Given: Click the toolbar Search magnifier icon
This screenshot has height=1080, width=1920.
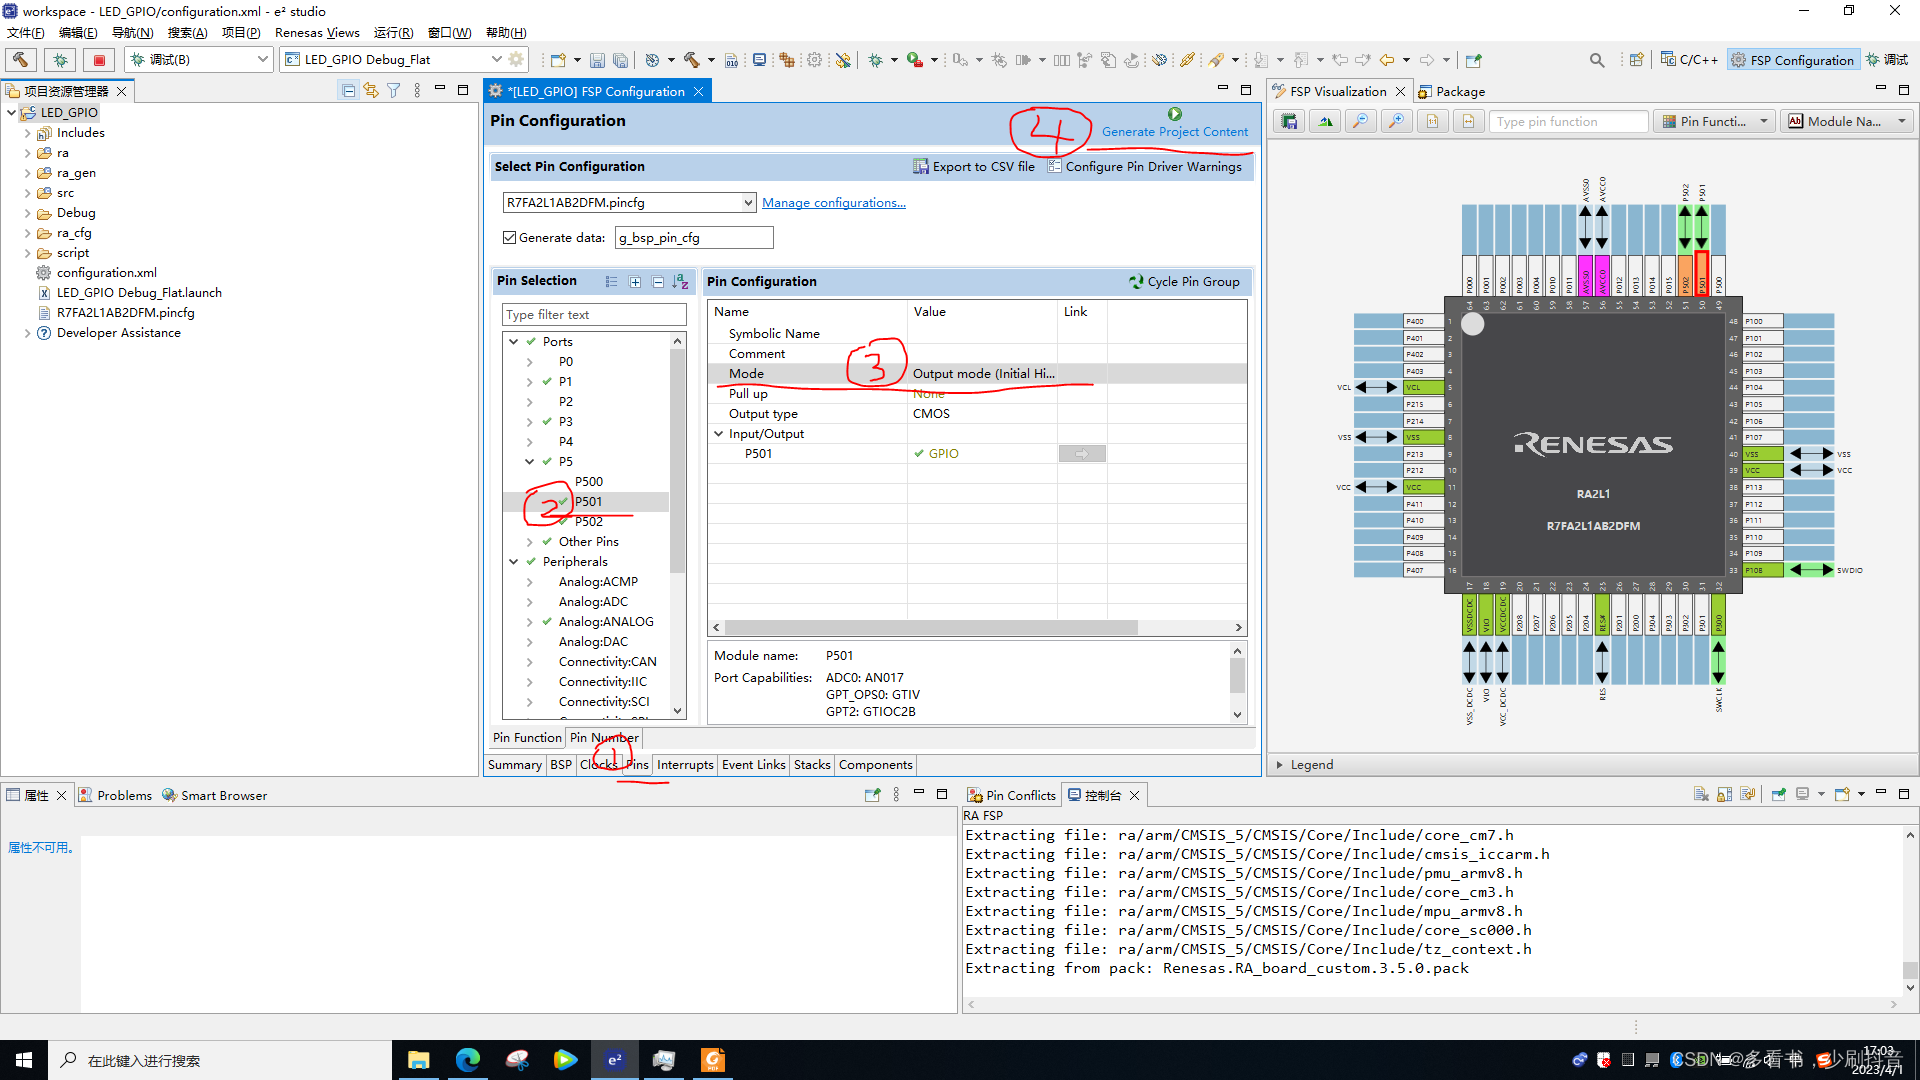Looking at the screenshot, I should [x=1597, y=60].
